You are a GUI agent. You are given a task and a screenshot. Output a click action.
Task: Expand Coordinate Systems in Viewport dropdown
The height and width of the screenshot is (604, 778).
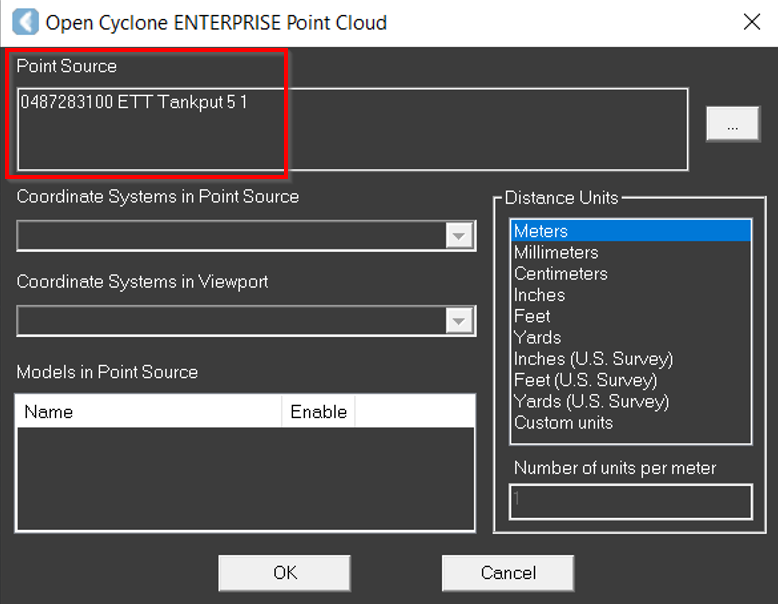point(459,321)
